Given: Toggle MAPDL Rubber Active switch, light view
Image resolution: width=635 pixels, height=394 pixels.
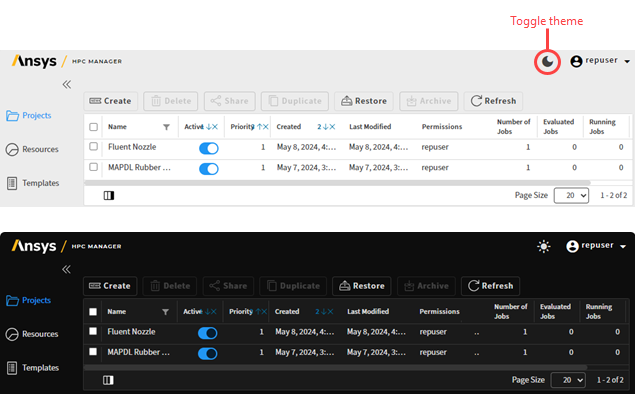Looking at the screenshot, I should (209, 168).
